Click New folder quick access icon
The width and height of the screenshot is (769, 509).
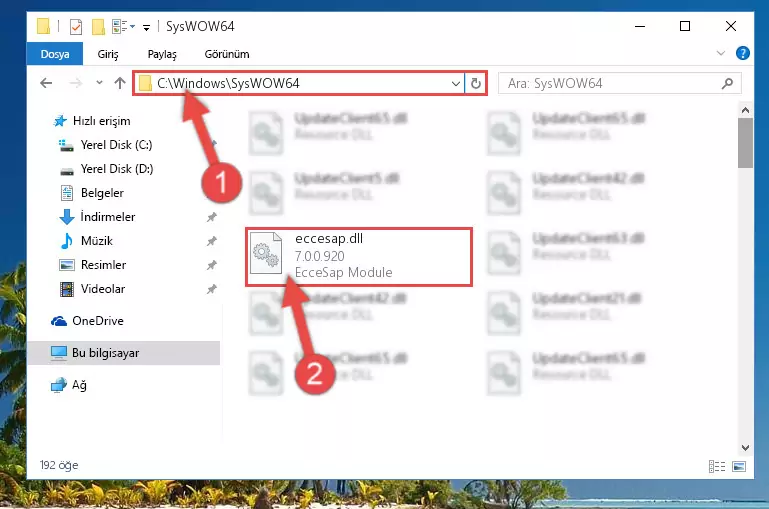click(98, 26)
